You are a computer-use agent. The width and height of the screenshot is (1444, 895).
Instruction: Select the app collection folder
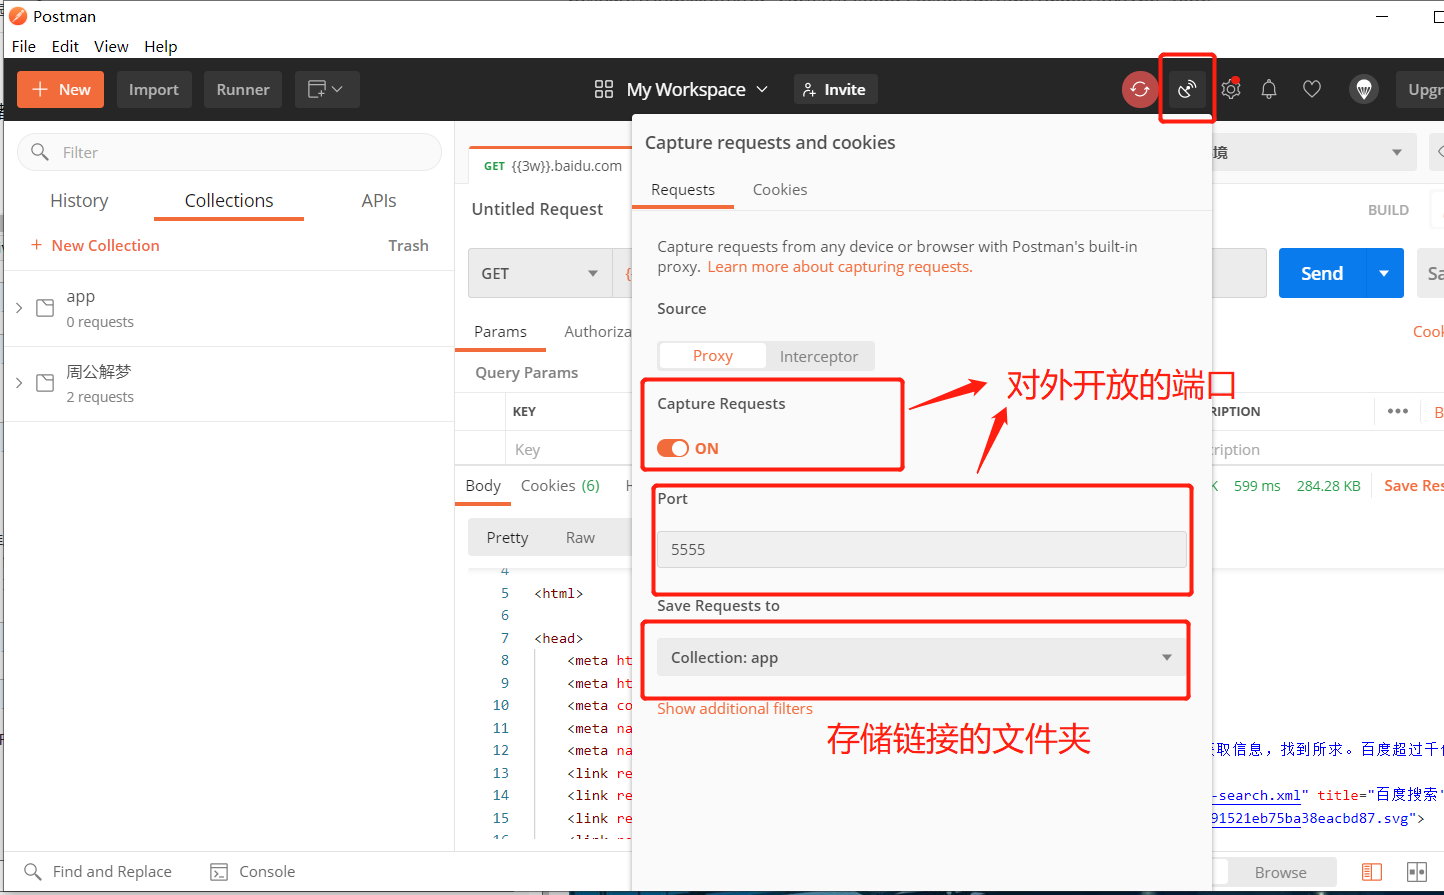(x=229, y=309)
